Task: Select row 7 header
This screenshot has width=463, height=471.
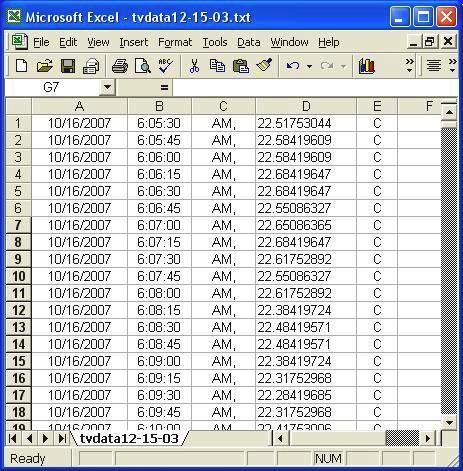Action: pos(18,225)
